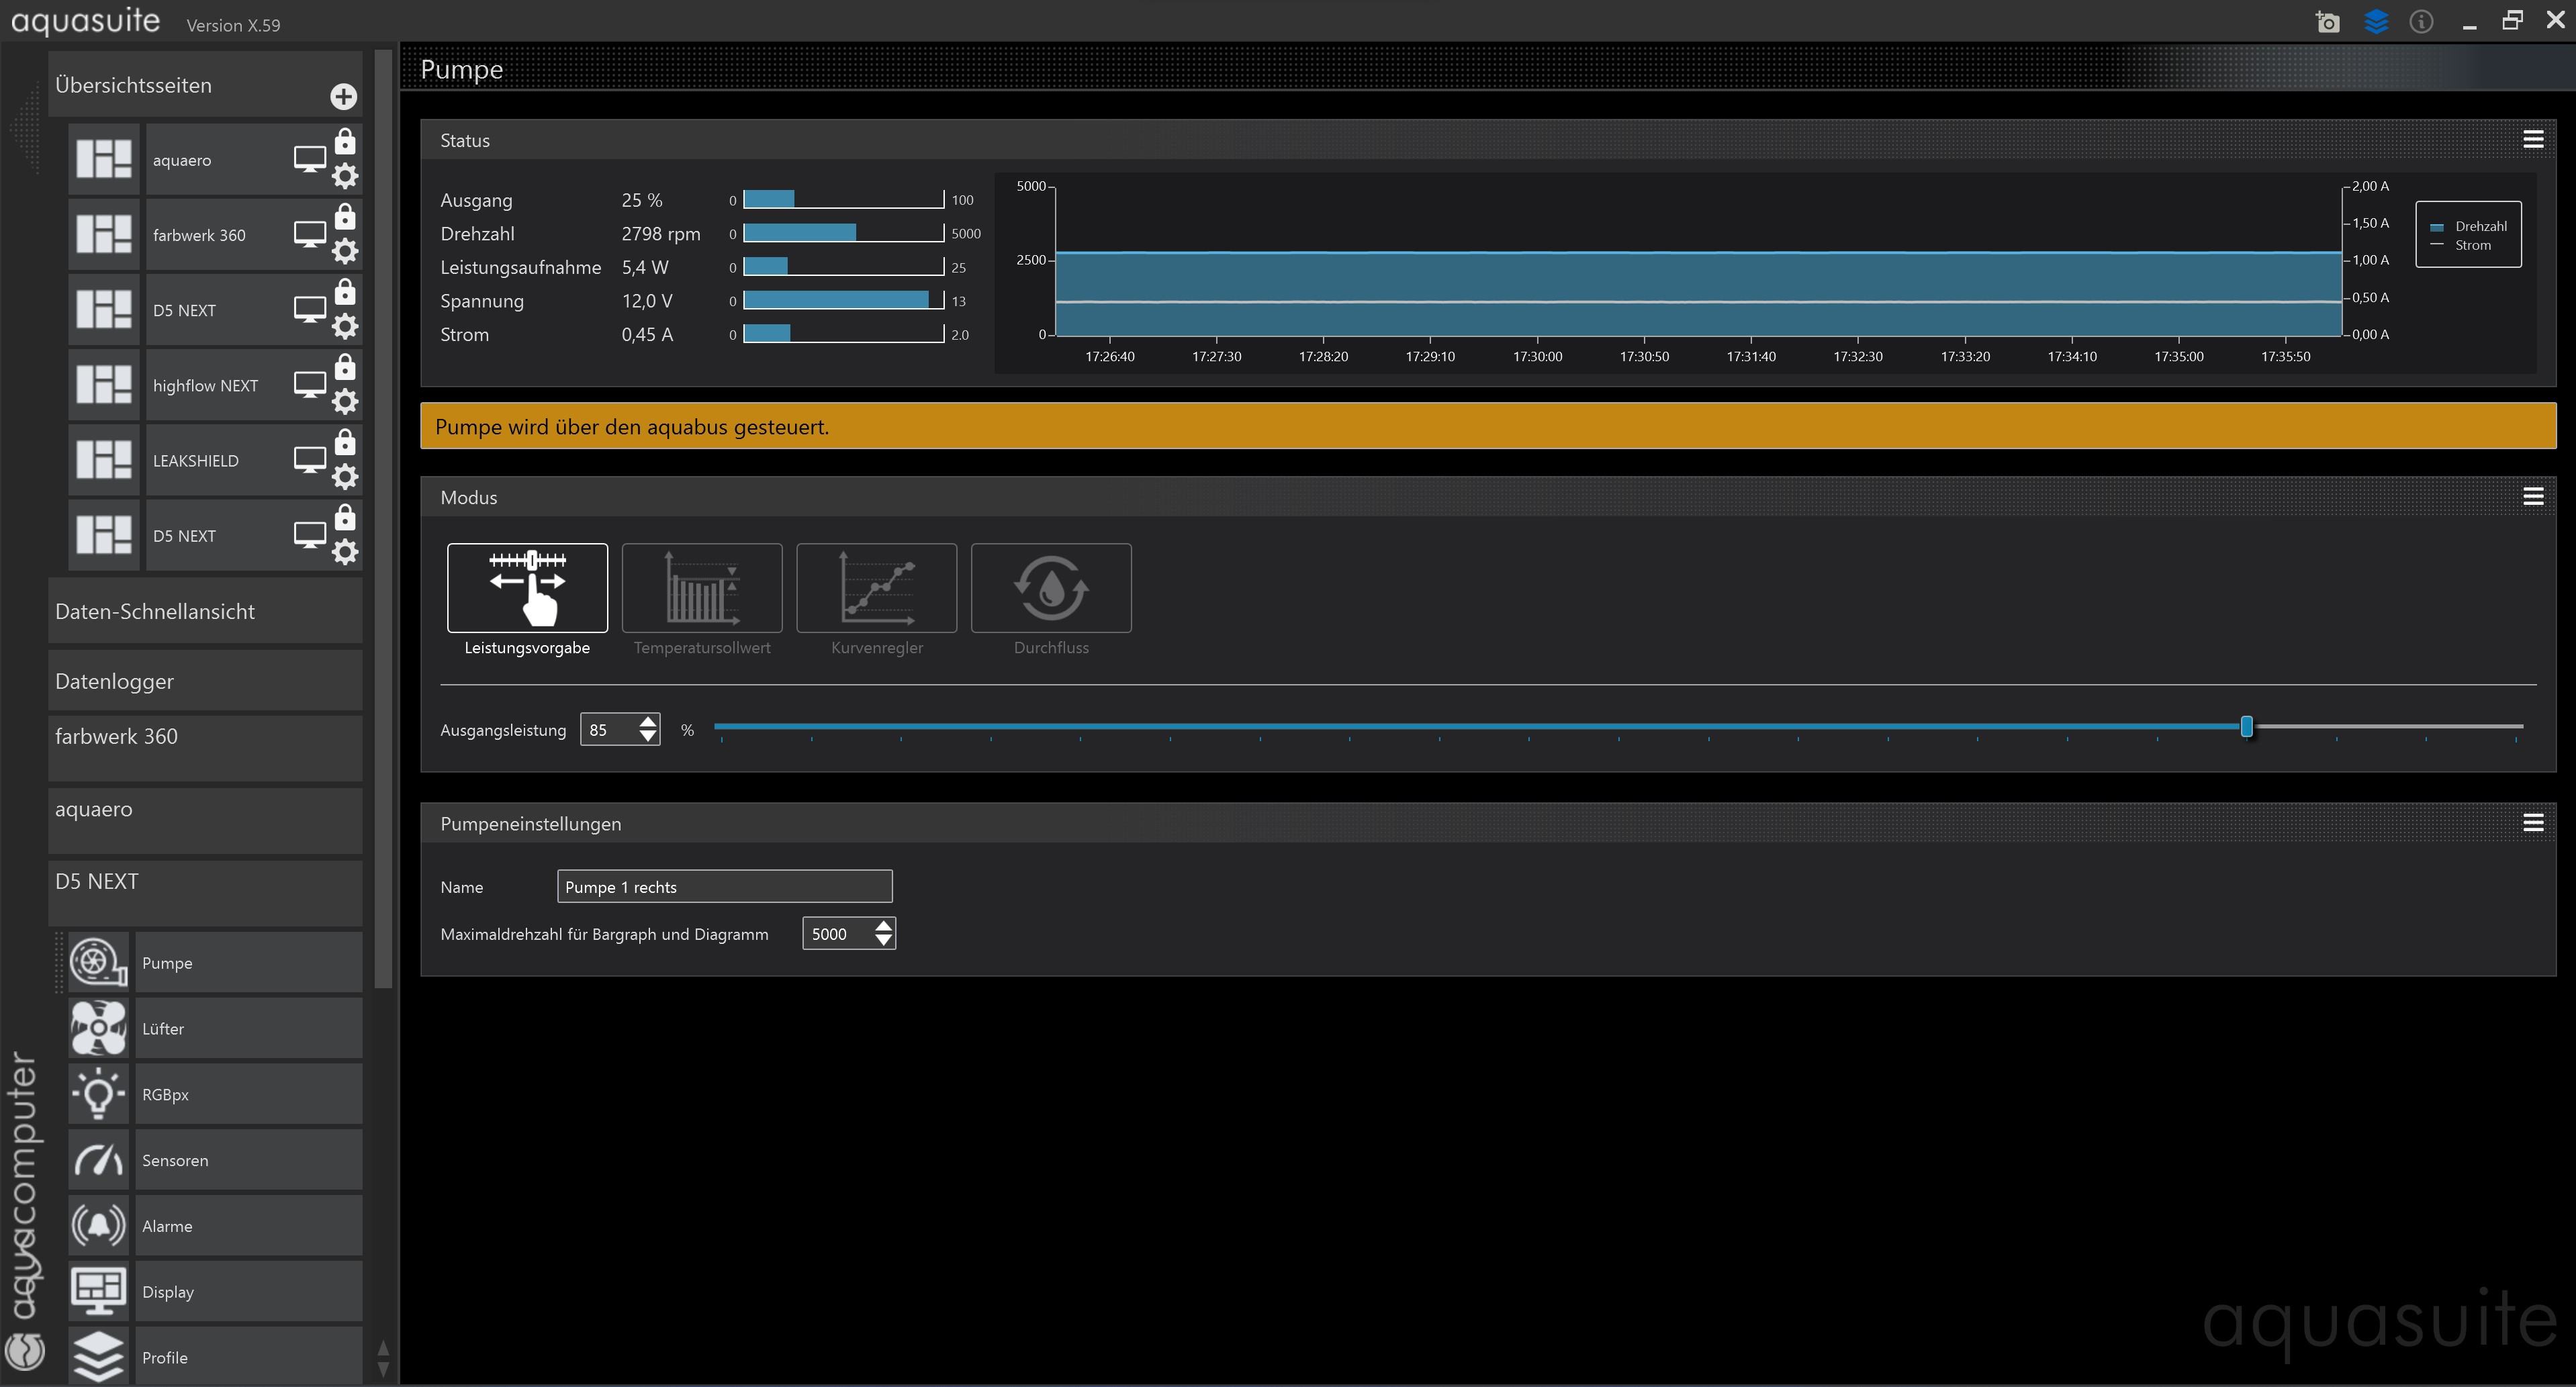The height and width of the screenshot is (1387, 2576).
Task: Increase Ausgangsleistung with the up arrow
Action: [x=648, y=721]
